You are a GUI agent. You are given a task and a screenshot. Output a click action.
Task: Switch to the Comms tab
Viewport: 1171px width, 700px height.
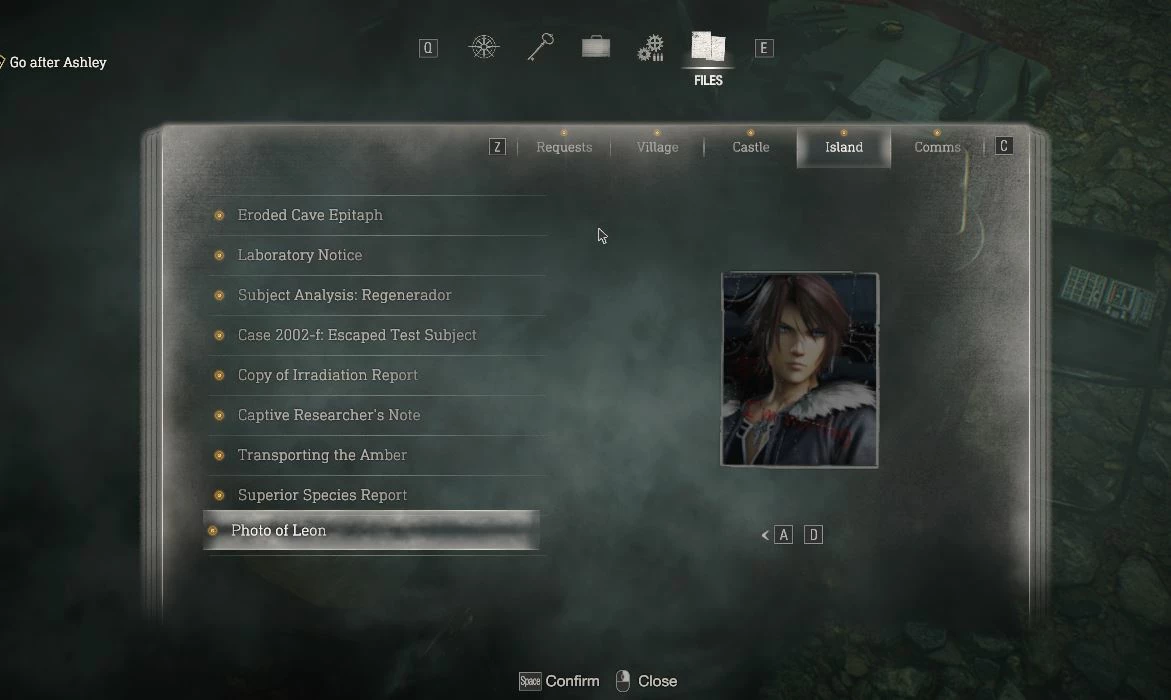pos(937,147)
